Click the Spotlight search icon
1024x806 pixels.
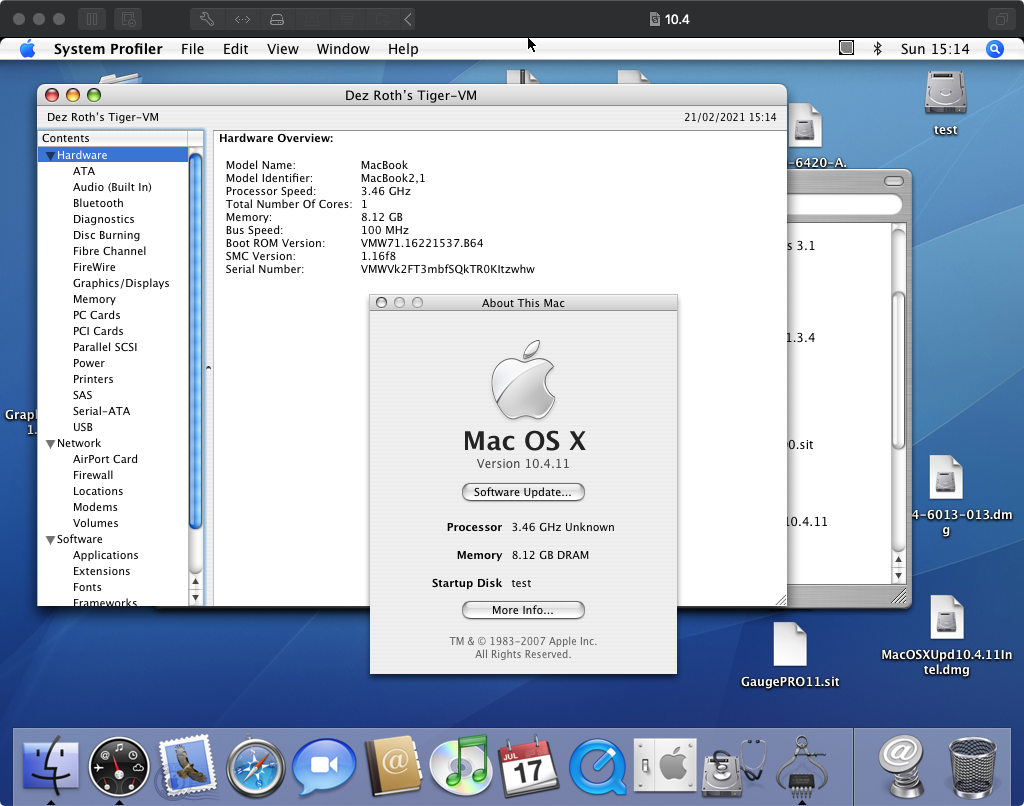[x=995, y=49]
